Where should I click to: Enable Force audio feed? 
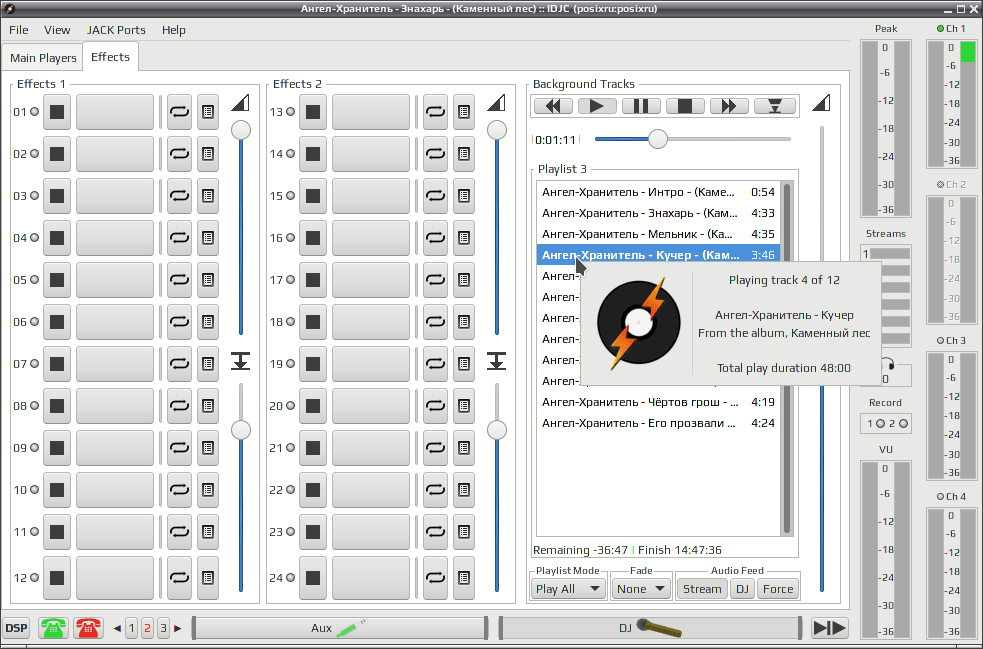(778, 589)
